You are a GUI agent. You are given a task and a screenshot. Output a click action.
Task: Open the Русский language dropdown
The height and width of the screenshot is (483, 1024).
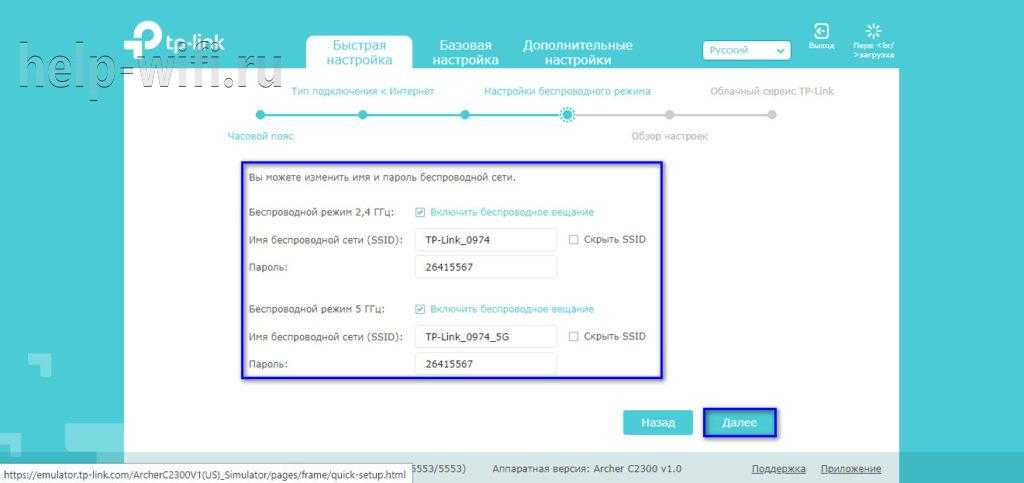746,50
